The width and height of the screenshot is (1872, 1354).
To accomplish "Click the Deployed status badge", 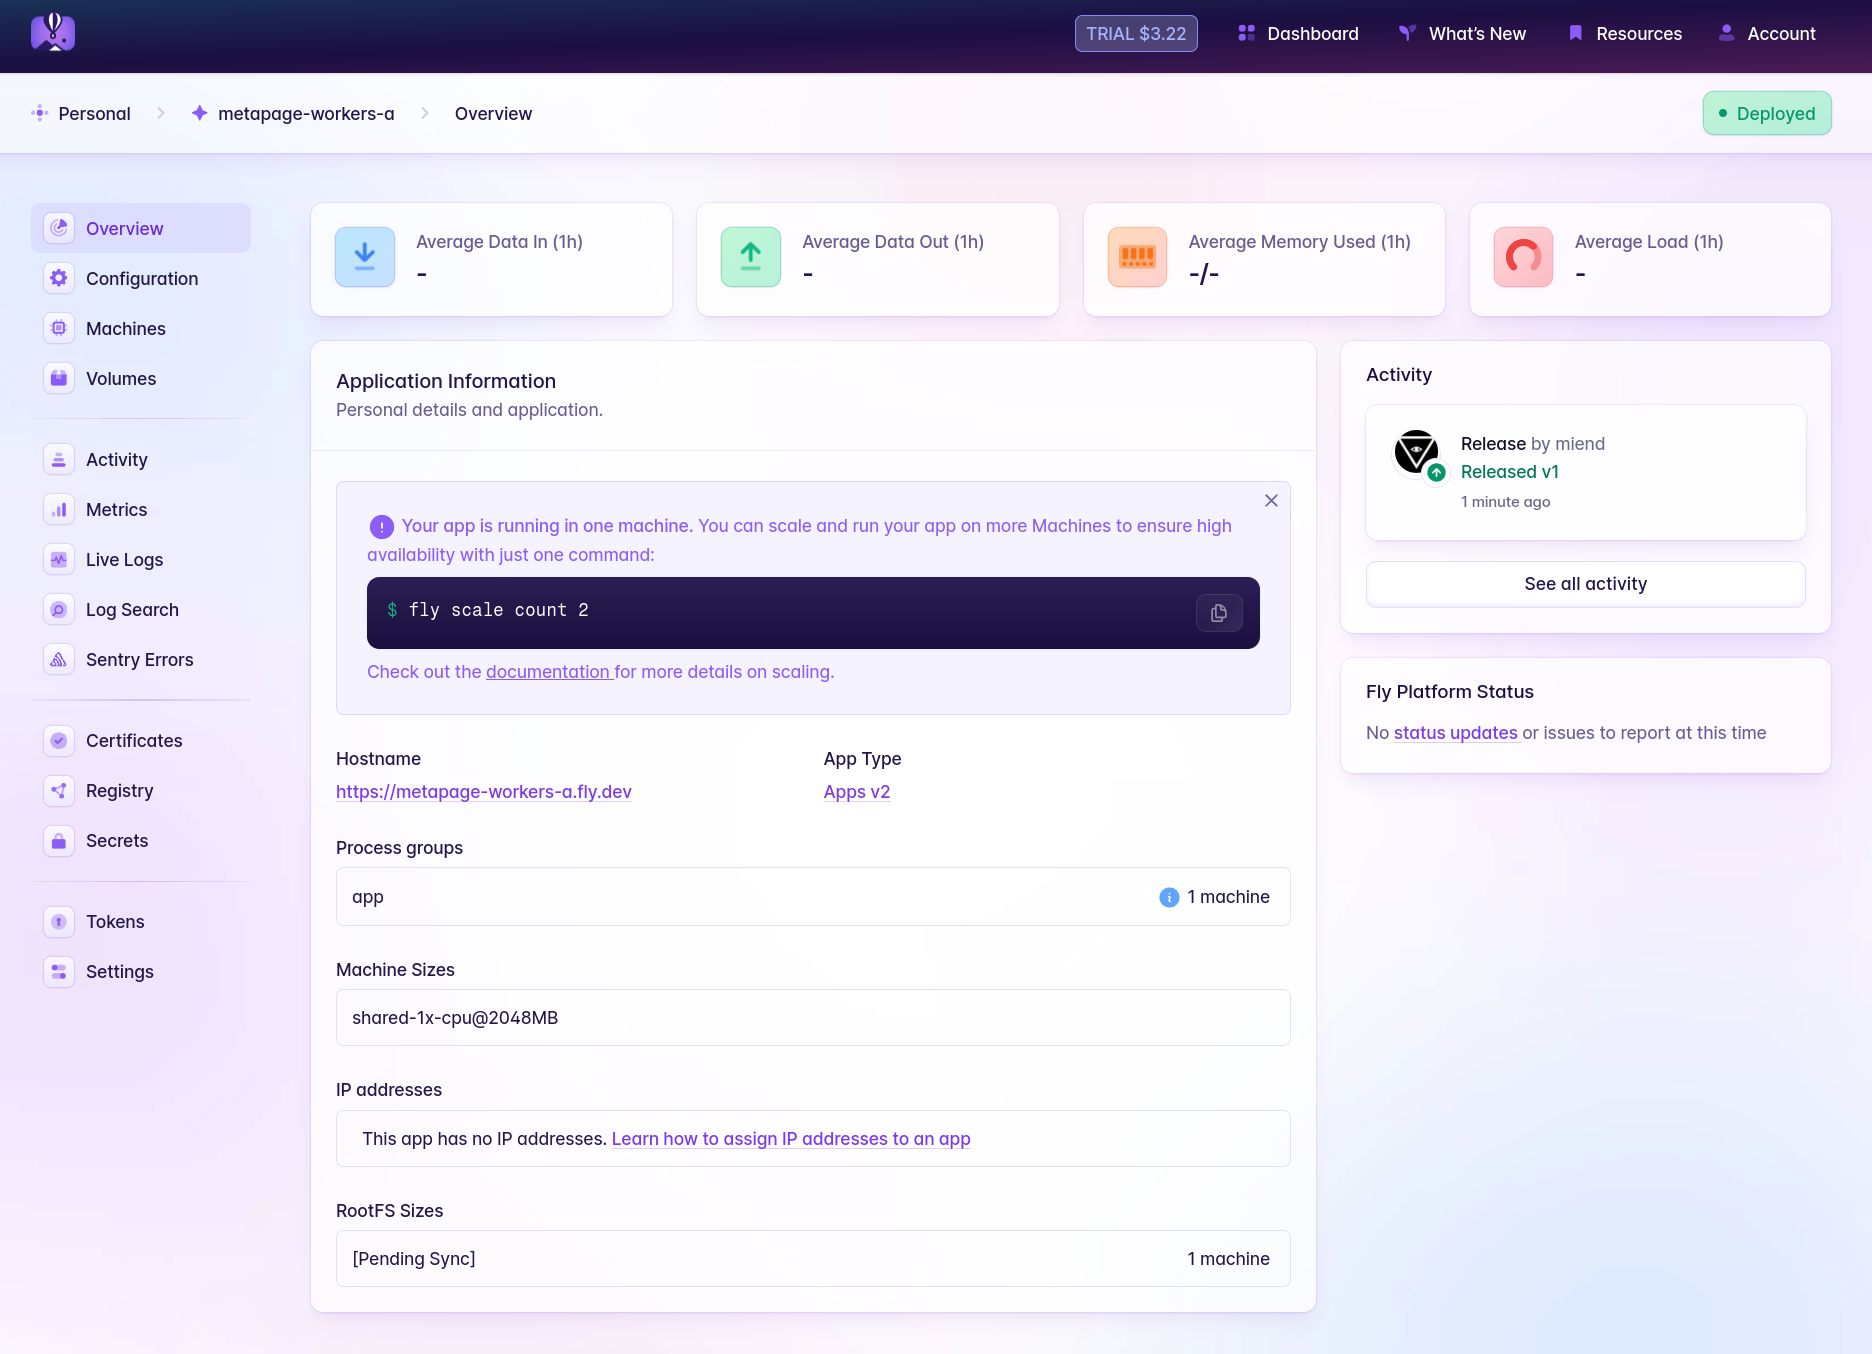I will coord(1767,113).
